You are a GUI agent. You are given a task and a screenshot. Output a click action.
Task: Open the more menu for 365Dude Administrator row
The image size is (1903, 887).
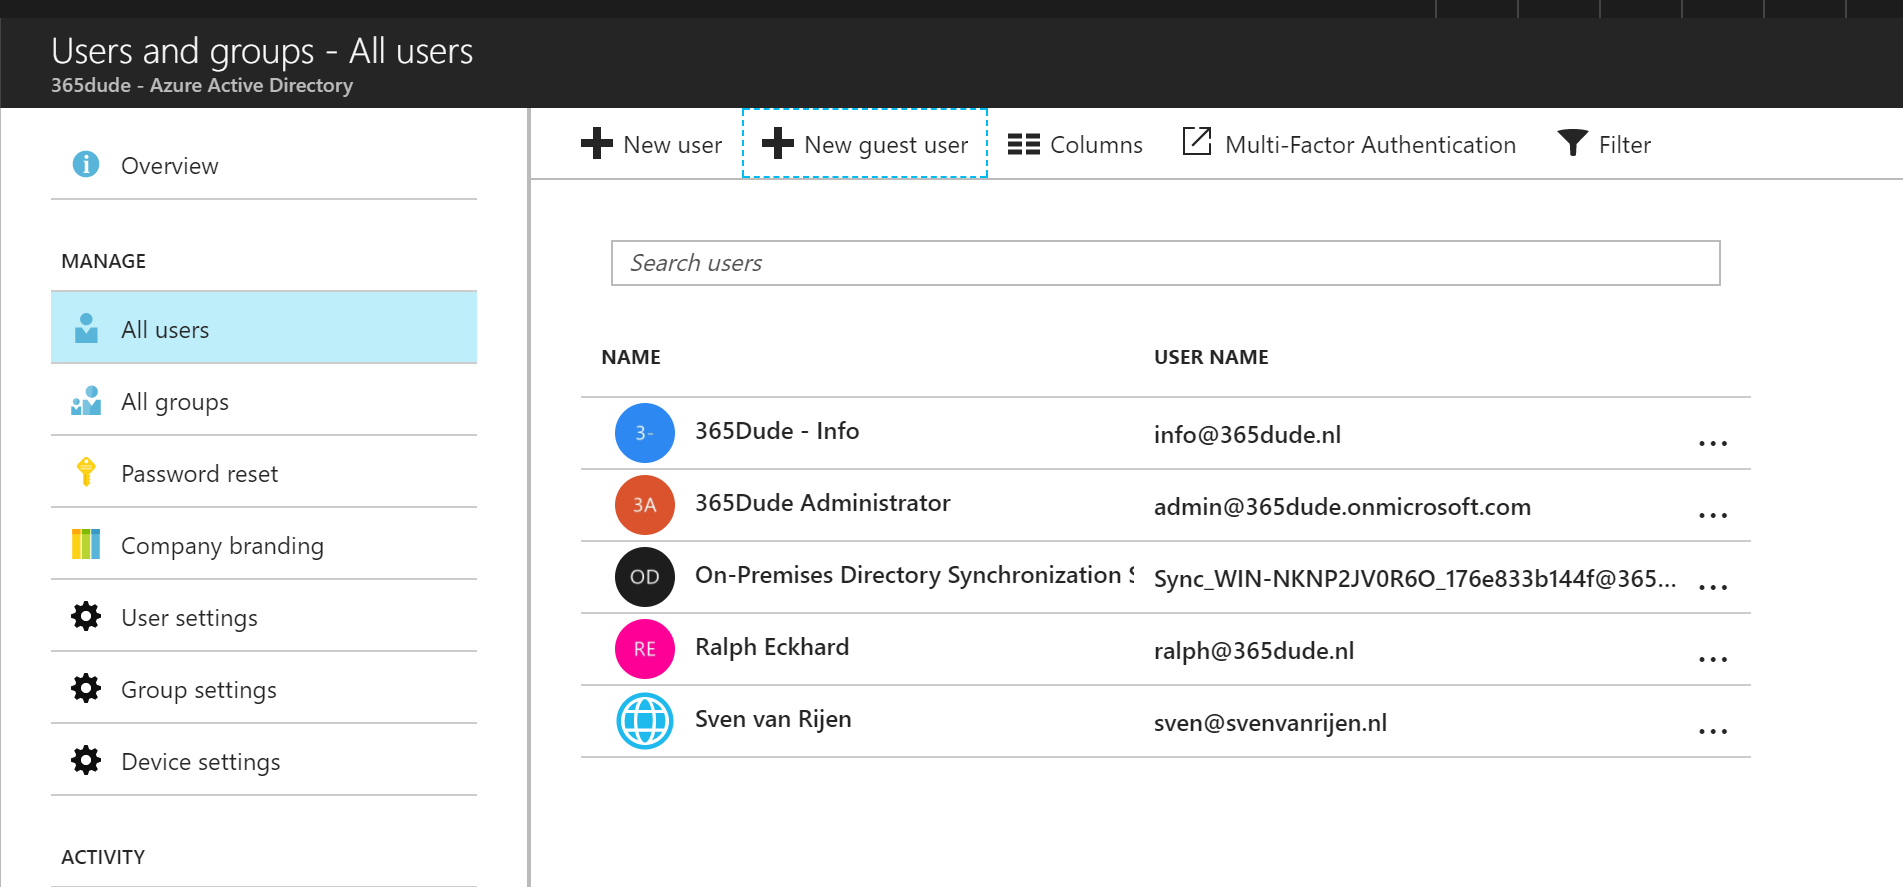[1713, 515]
